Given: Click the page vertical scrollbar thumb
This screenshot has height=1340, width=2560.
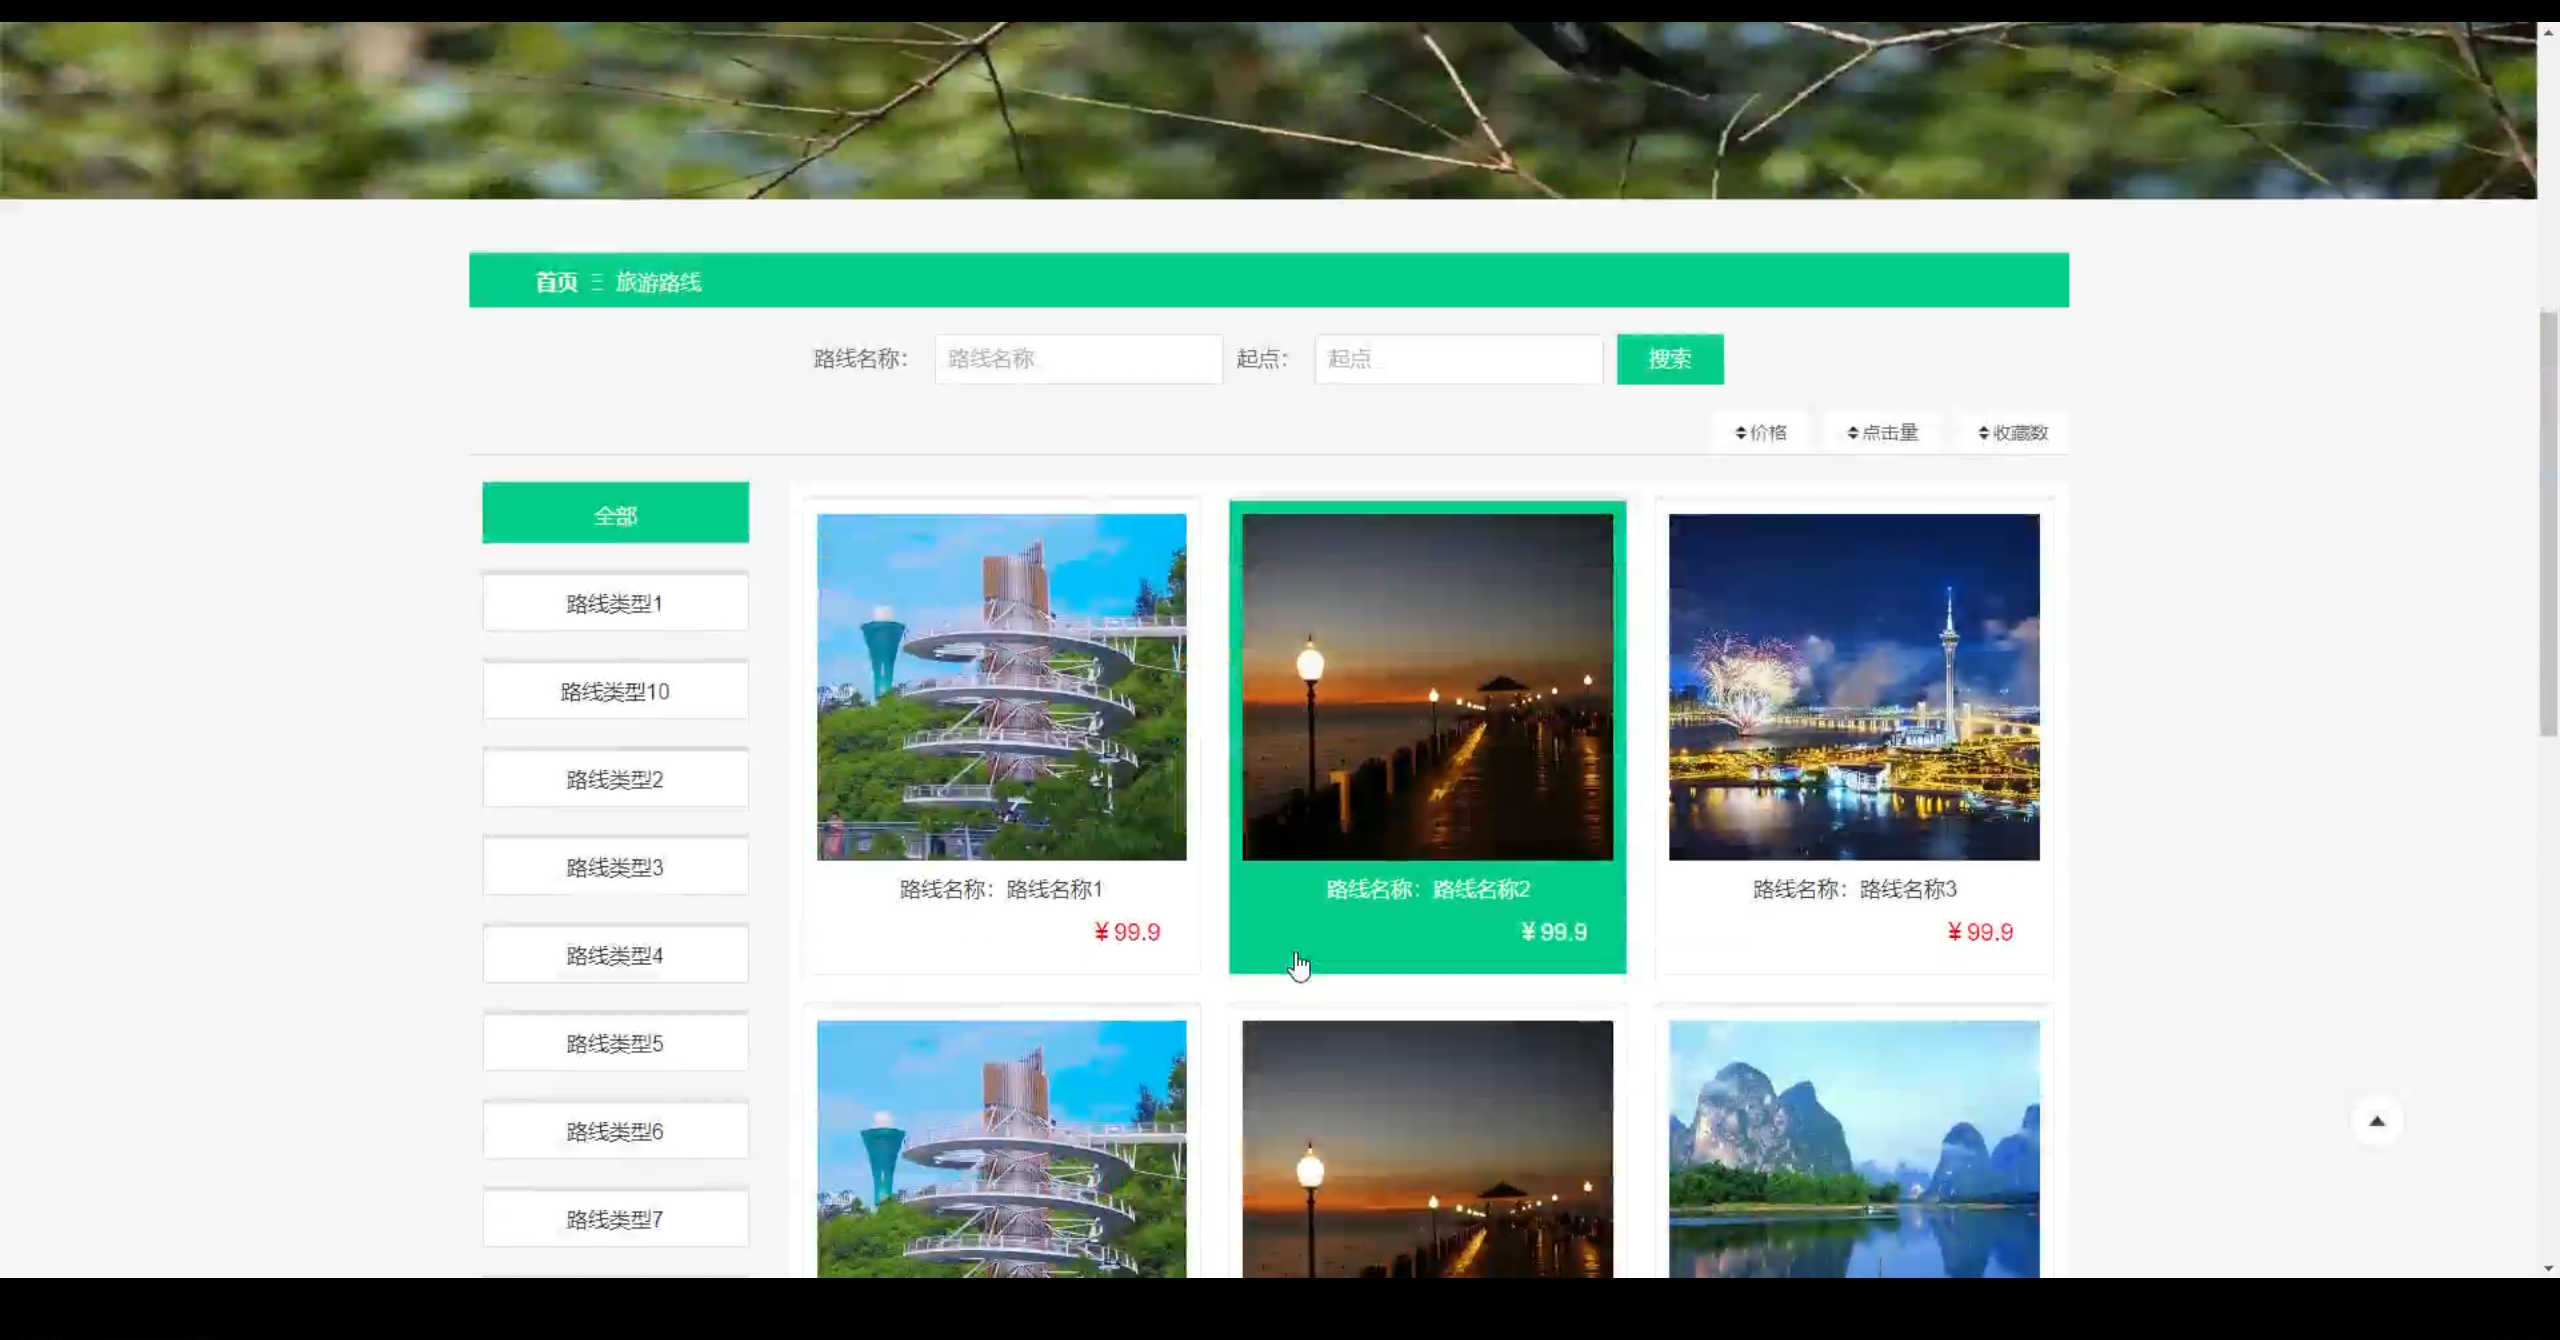Looking at the screenshot, I should point(2549,524).
